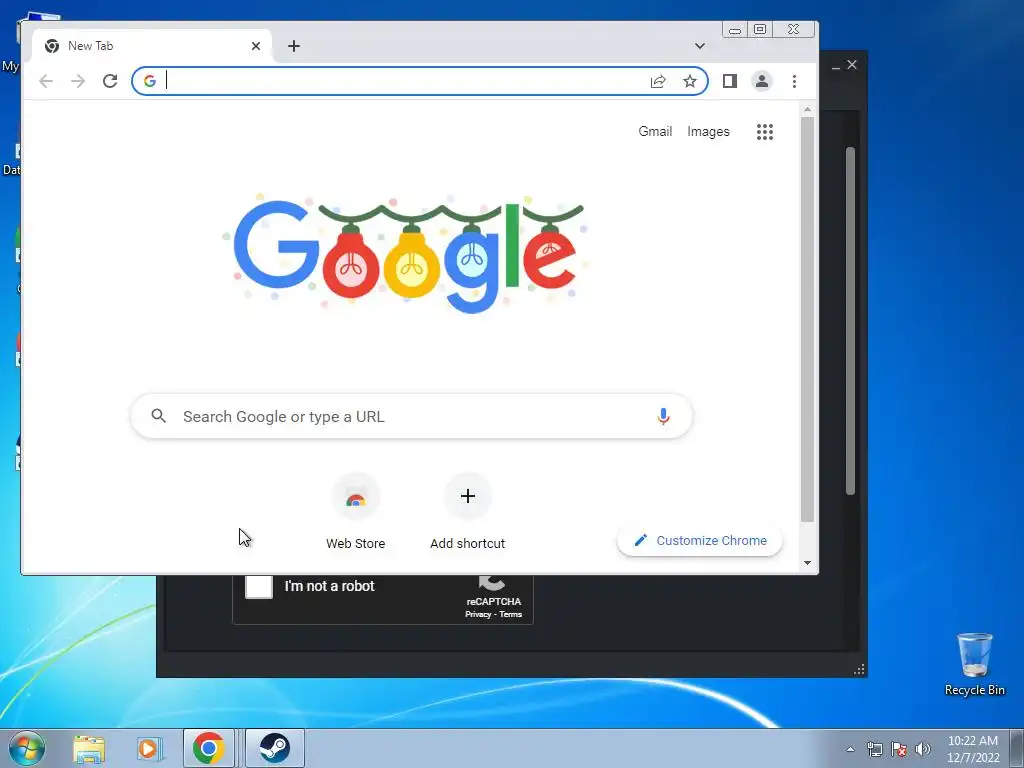Open the network tray icon
This screenshot has width=1024, height=768.
(874, 749)
